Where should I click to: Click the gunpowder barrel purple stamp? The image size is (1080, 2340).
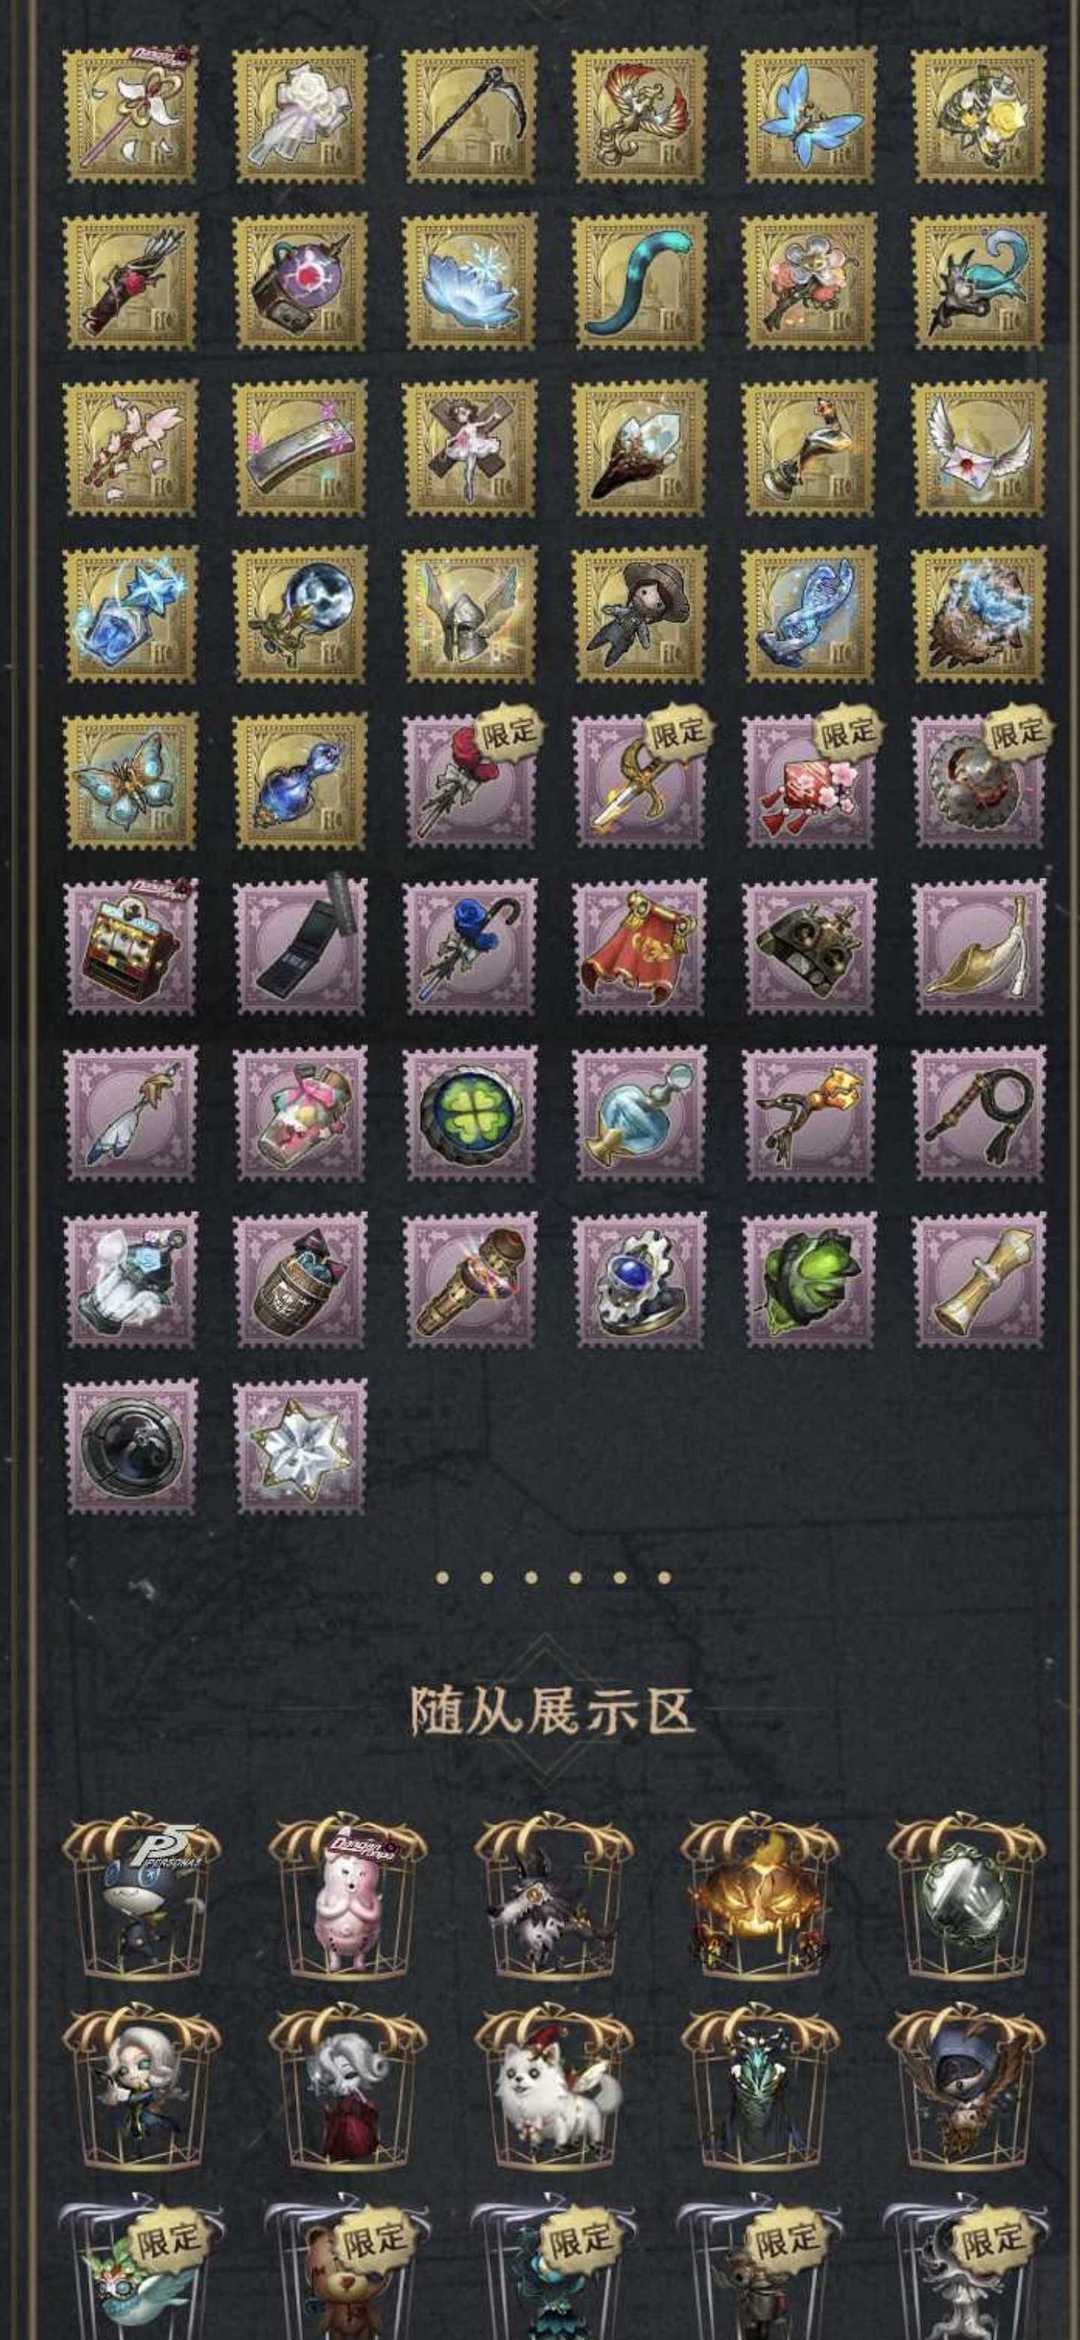click(x=300, y=1279)
